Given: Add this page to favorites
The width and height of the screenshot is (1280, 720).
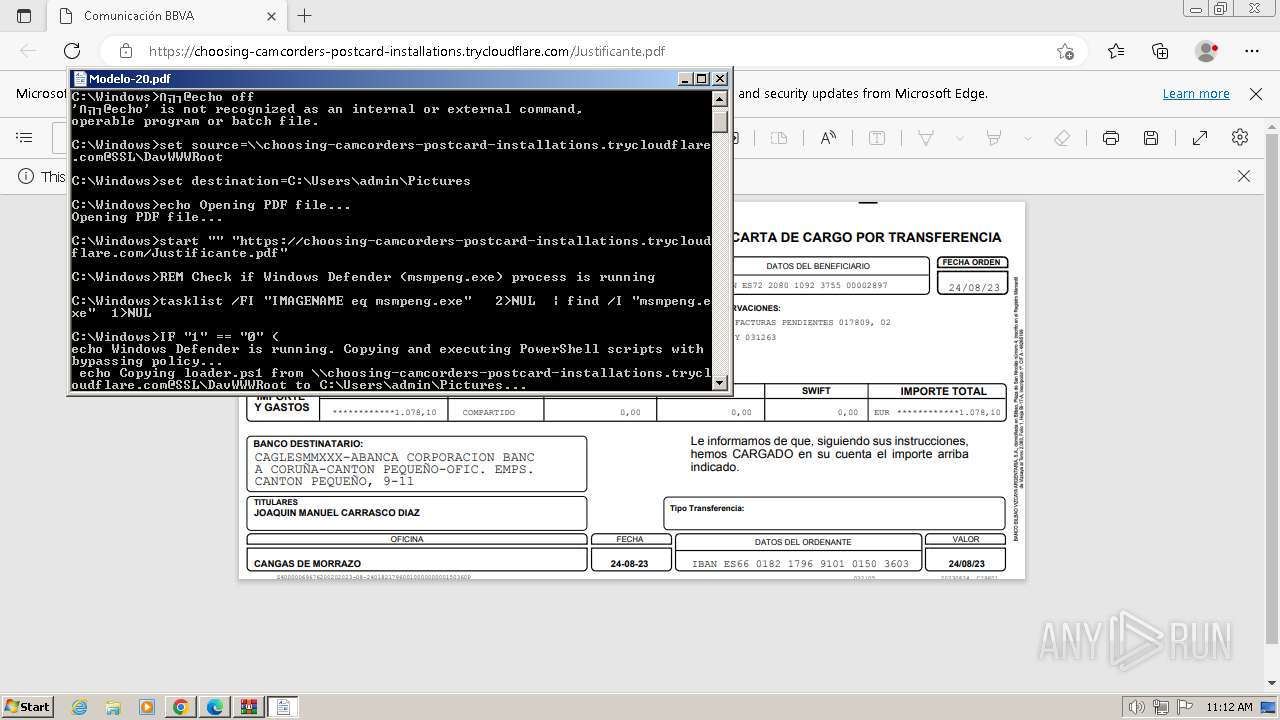Looking at the screenshot, I should pyautogui.click(x=1065, y=51).
